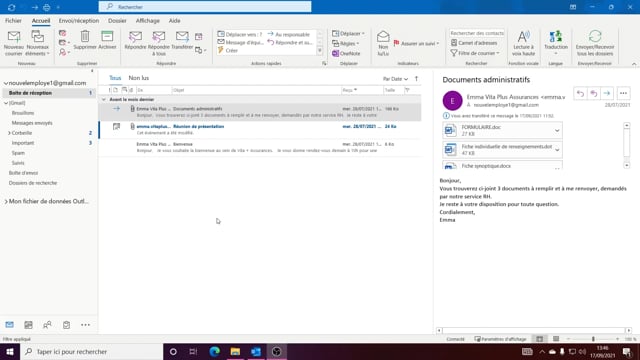This screenshot has height=360, width=640.
Task: Open the Réunion de présentation email
Action: click(x=260, y=130)
